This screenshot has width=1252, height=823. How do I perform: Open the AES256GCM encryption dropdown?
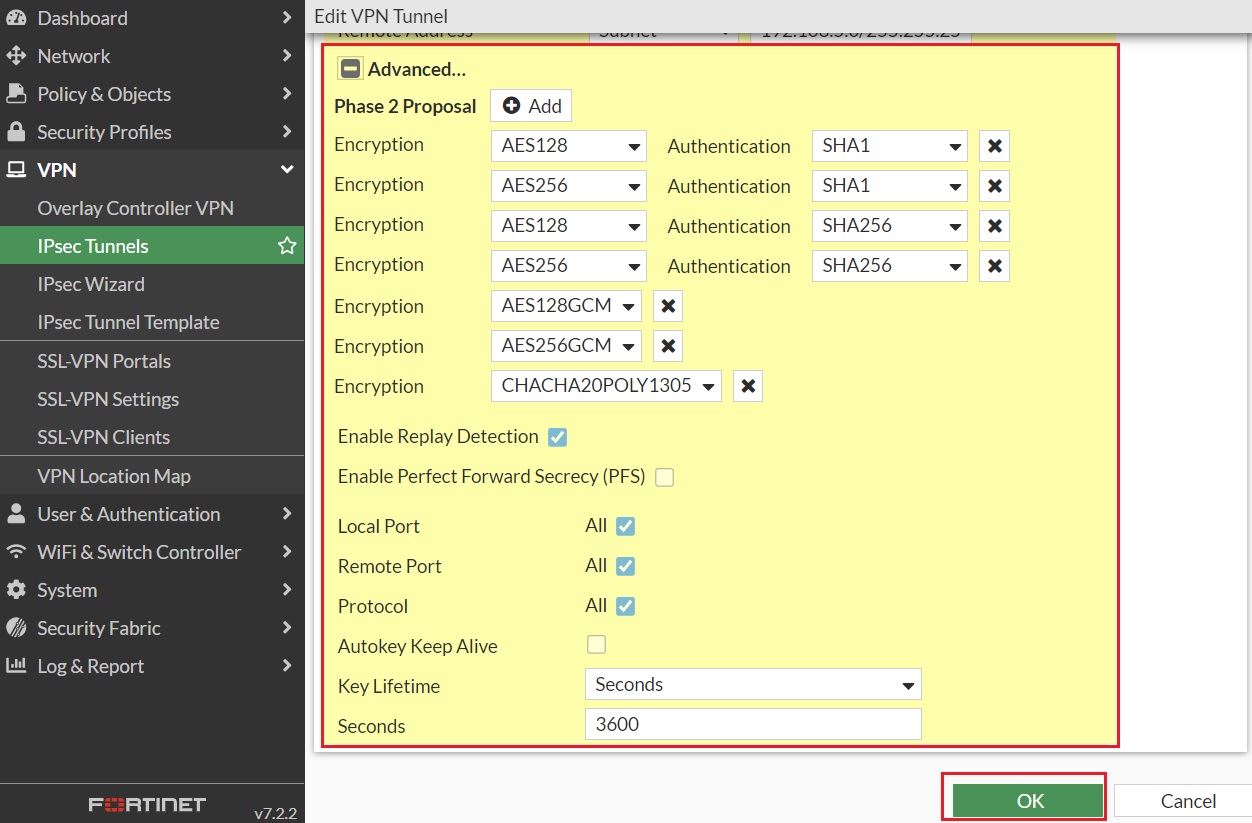(x=566, y=346)
